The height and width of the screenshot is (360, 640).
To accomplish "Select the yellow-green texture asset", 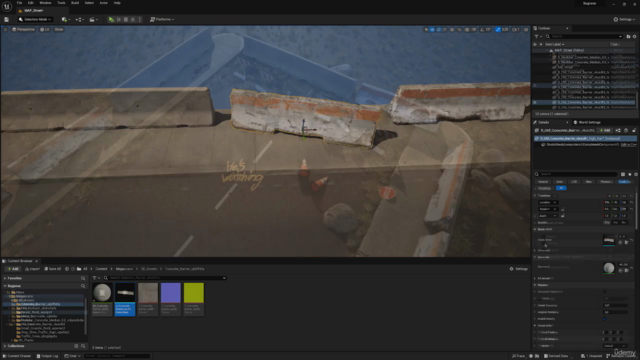I will click(x=193, y=299).
